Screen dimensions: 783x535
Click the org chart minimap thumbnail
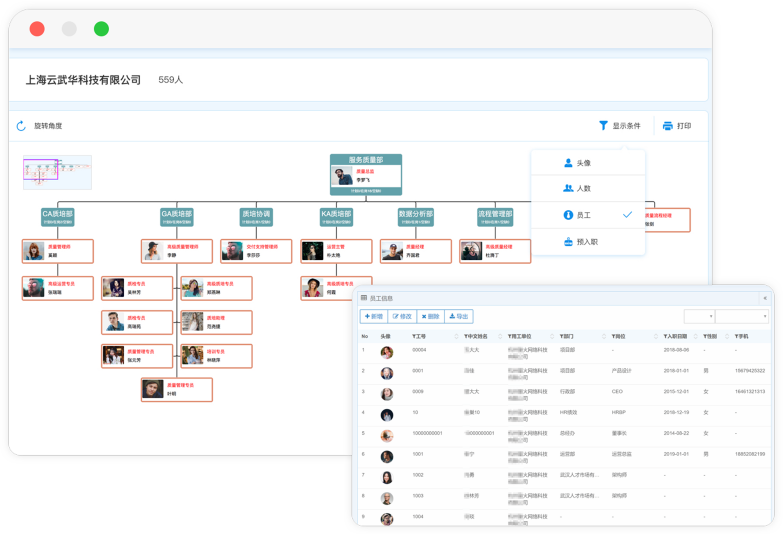pyautogui.click(x=57, y=172)
